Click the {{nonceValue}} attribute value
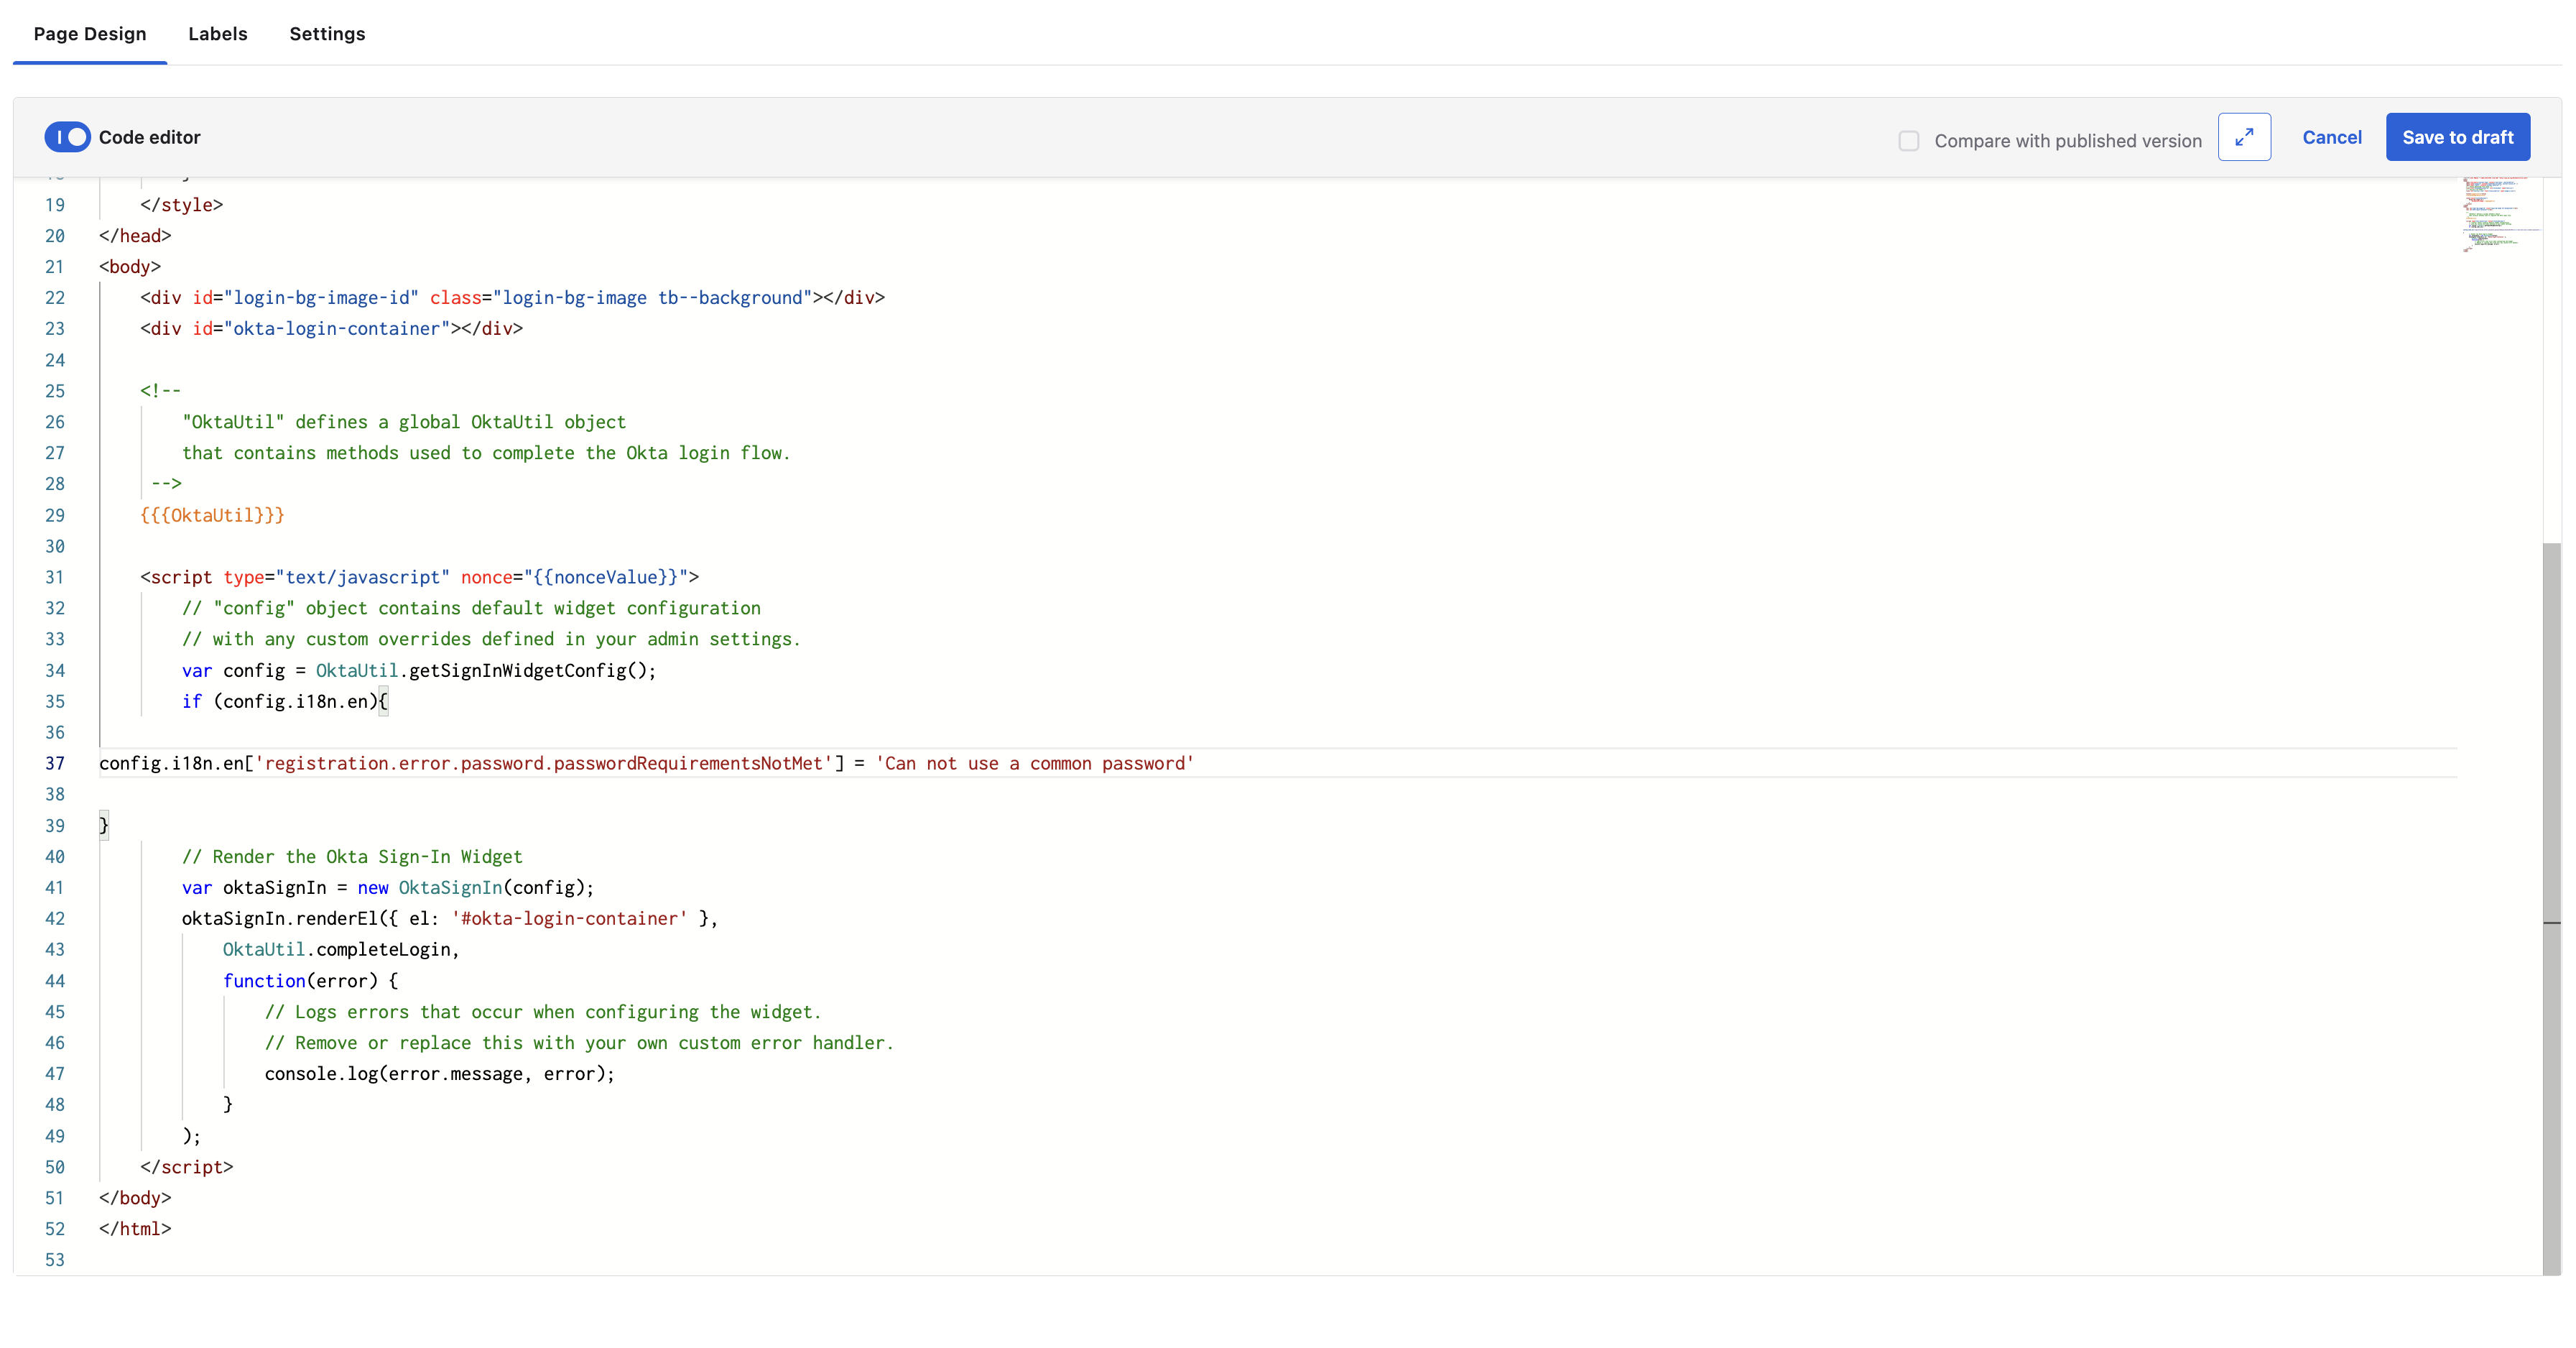Image resolution: width=2576 pixels, height=1348 pixels. click(606, 578)
